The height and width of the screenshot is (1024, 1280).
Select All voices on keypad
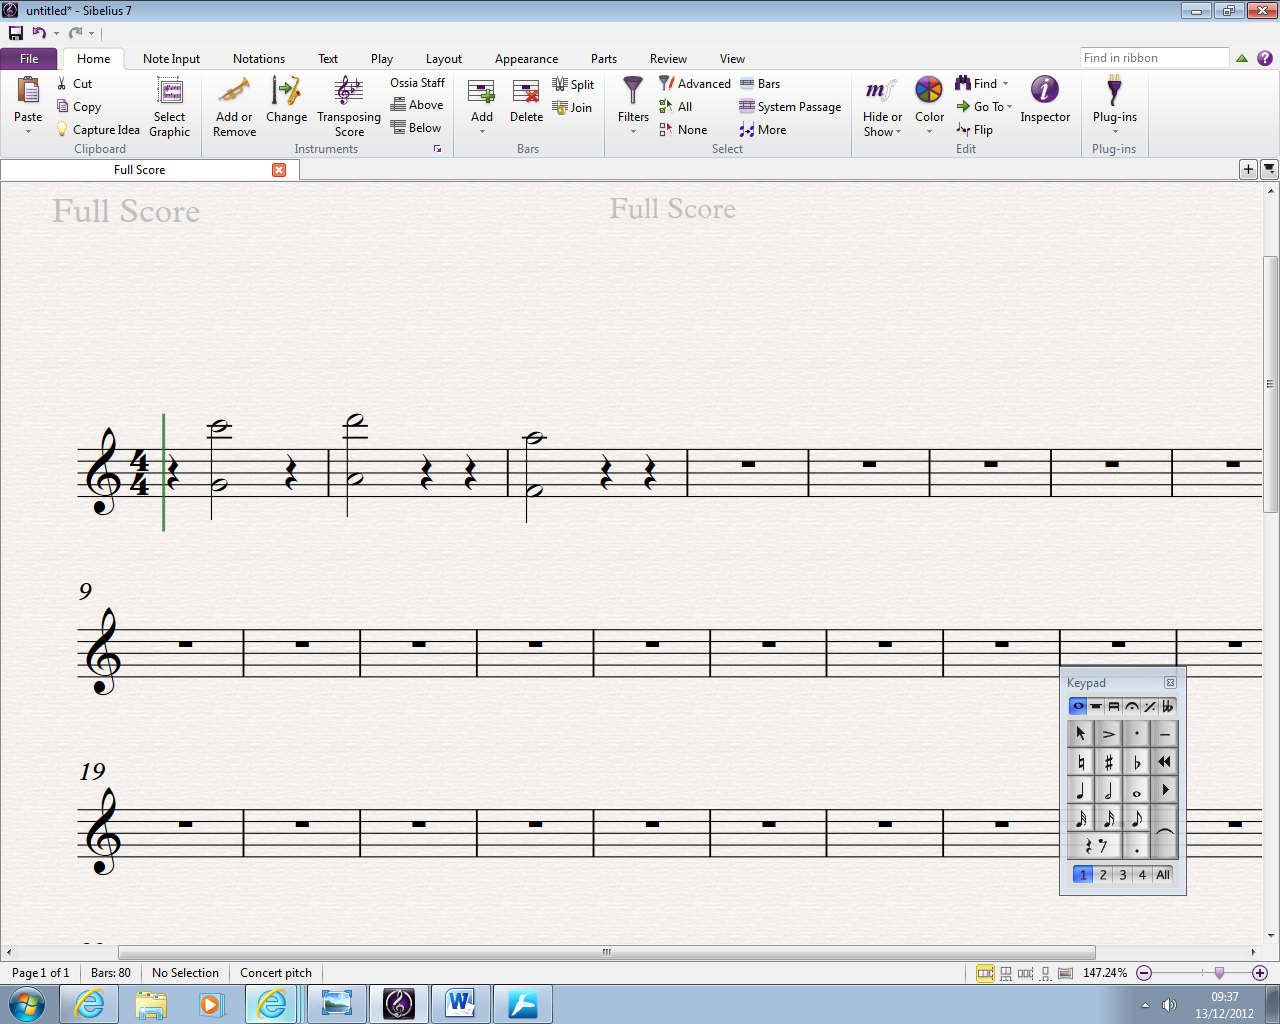point(1163,875)
